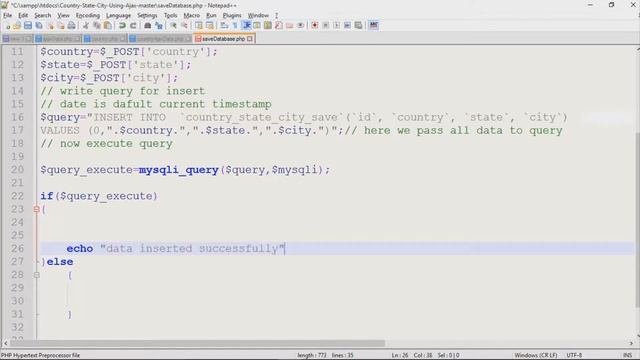Open the Document Map panel icon
Screen dimensions: 640x360
(x=268, y=25)
